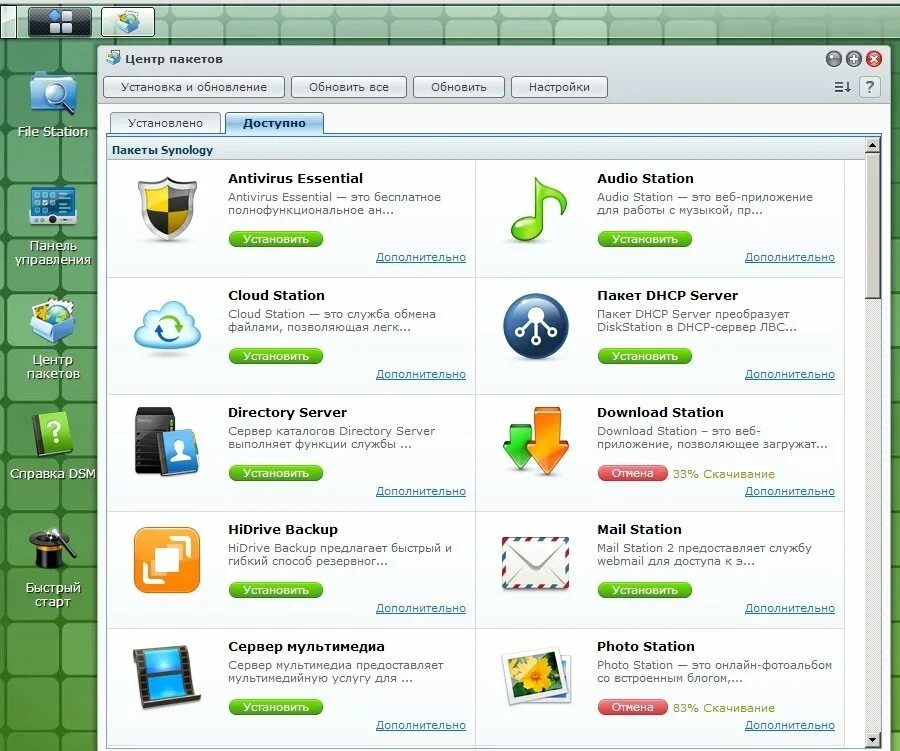Open Дополнительно link for Antivirus Essential
Image resolution: width=900 pixels, height=751 pixels.
421,257
